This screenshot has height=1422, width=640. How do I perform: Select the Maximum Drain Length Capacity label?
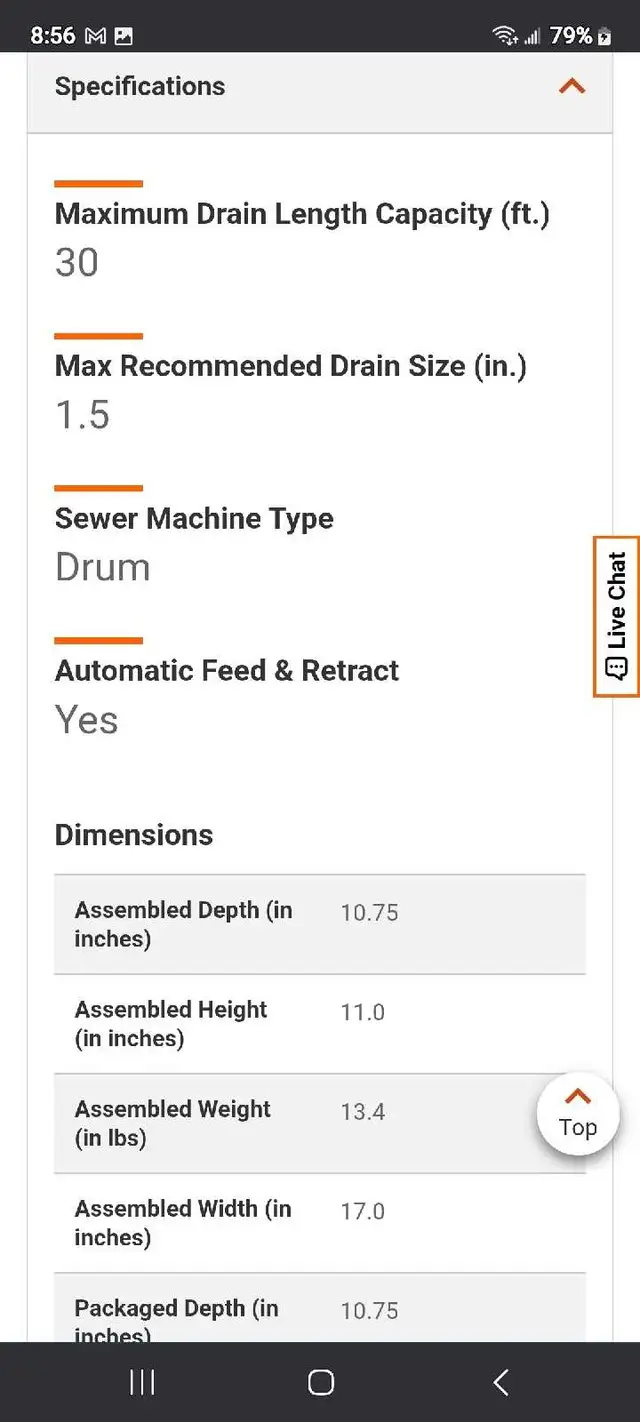(302, 214)
